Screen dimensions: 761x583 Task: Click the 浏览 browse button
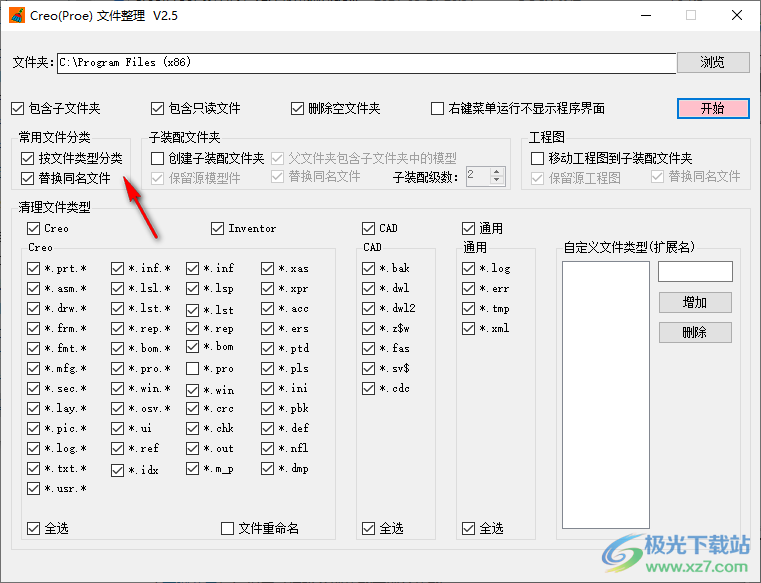(712, 62)
